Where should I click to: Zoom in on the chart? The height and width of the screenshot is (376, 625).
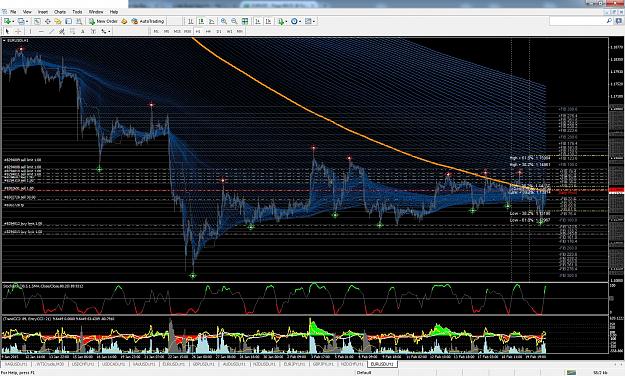(224, 21)
